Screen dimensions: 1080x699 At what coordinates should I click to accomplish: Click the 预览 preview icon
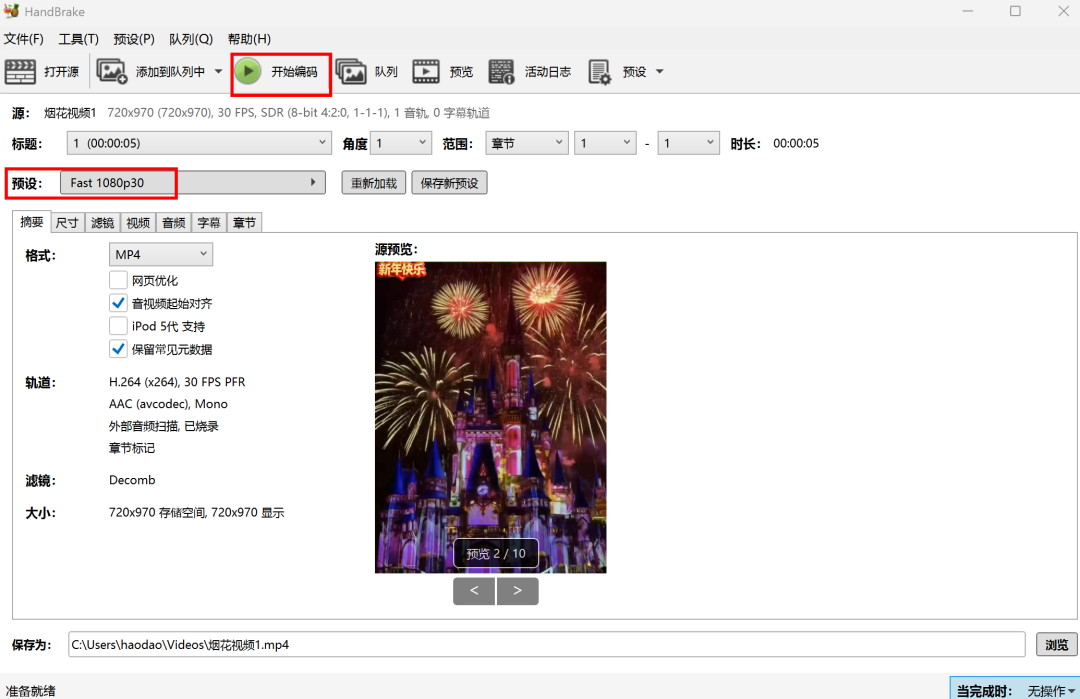point(426,72)
